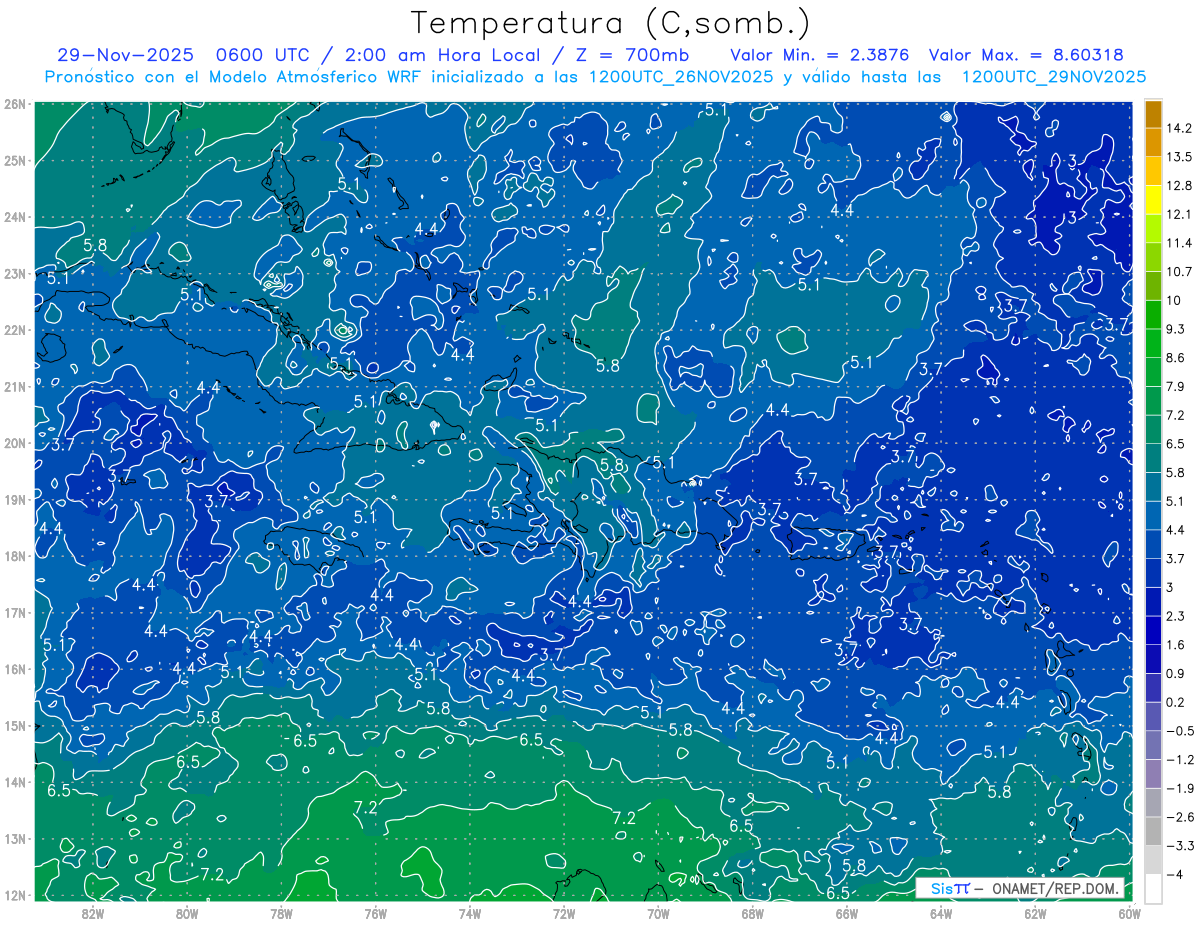The image size is (1200, 927).
Task: Click the 72W longitude axis label
Action: [564, 913]
